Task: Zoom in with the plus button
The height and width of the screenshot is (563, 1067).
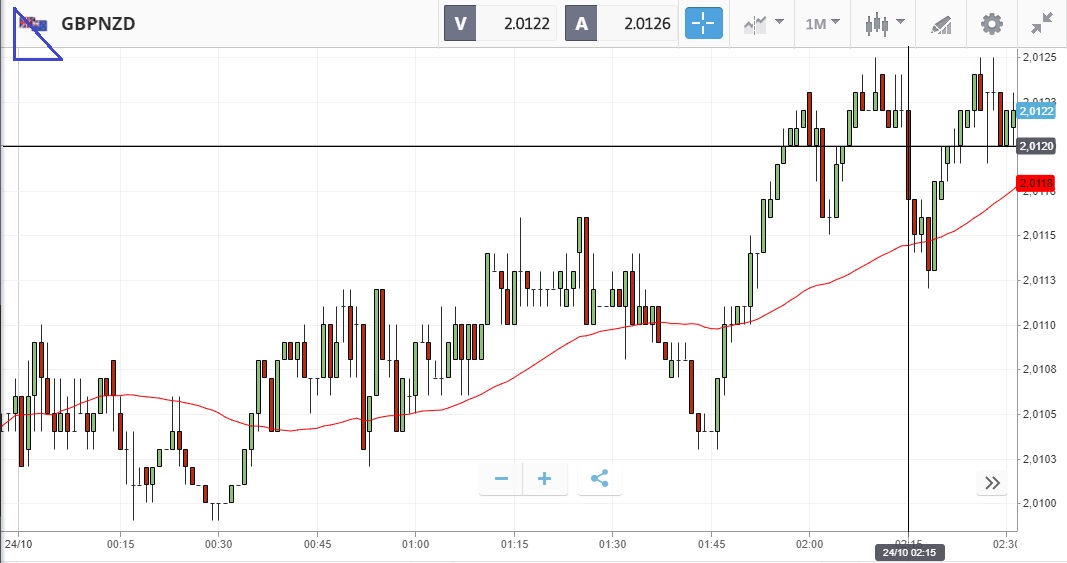Action: pos(545,479)
